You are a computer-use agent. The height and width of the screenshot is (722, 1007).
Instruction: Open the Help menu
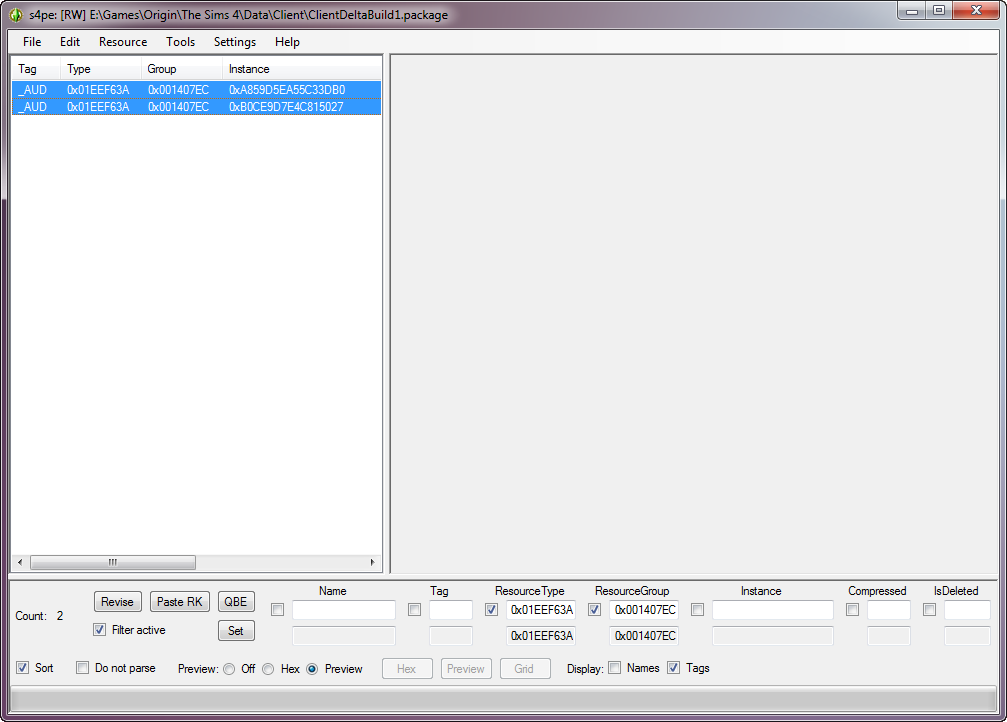(x=287, y=42)
